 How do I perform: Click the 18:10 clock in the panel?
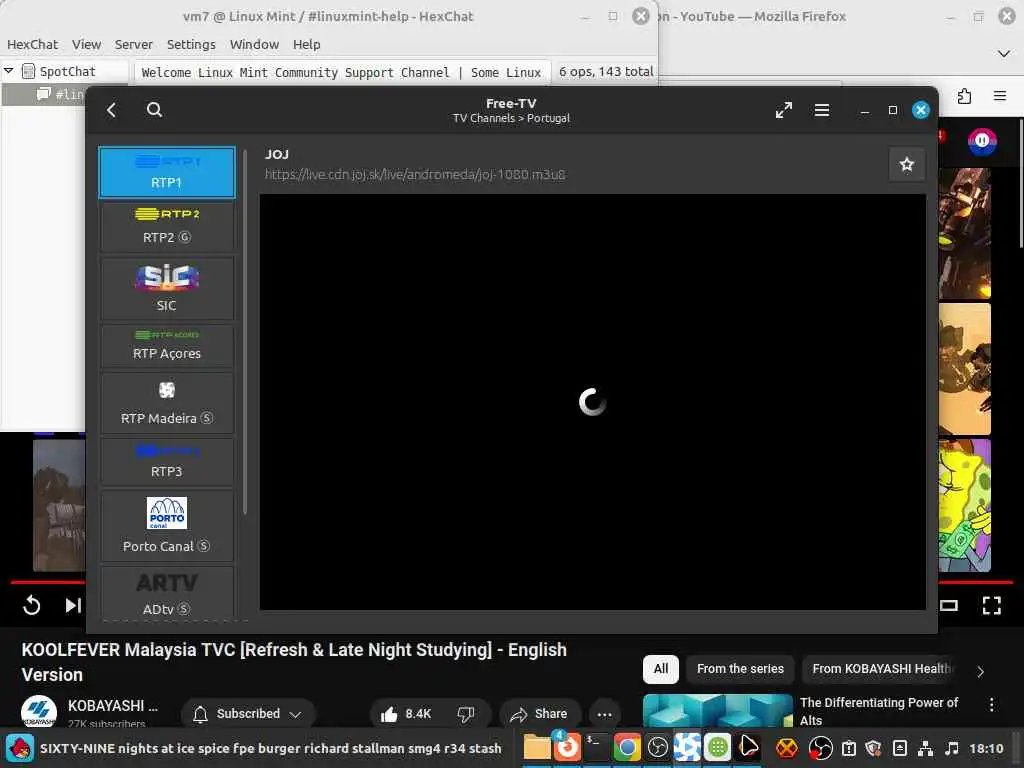(x=985, y=748)
